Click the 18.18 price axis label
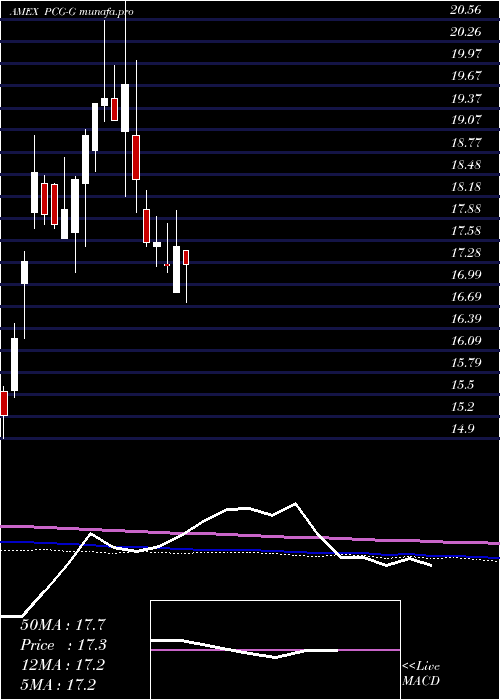The width and height of the screenshot is (500, 700). point(466,186)
